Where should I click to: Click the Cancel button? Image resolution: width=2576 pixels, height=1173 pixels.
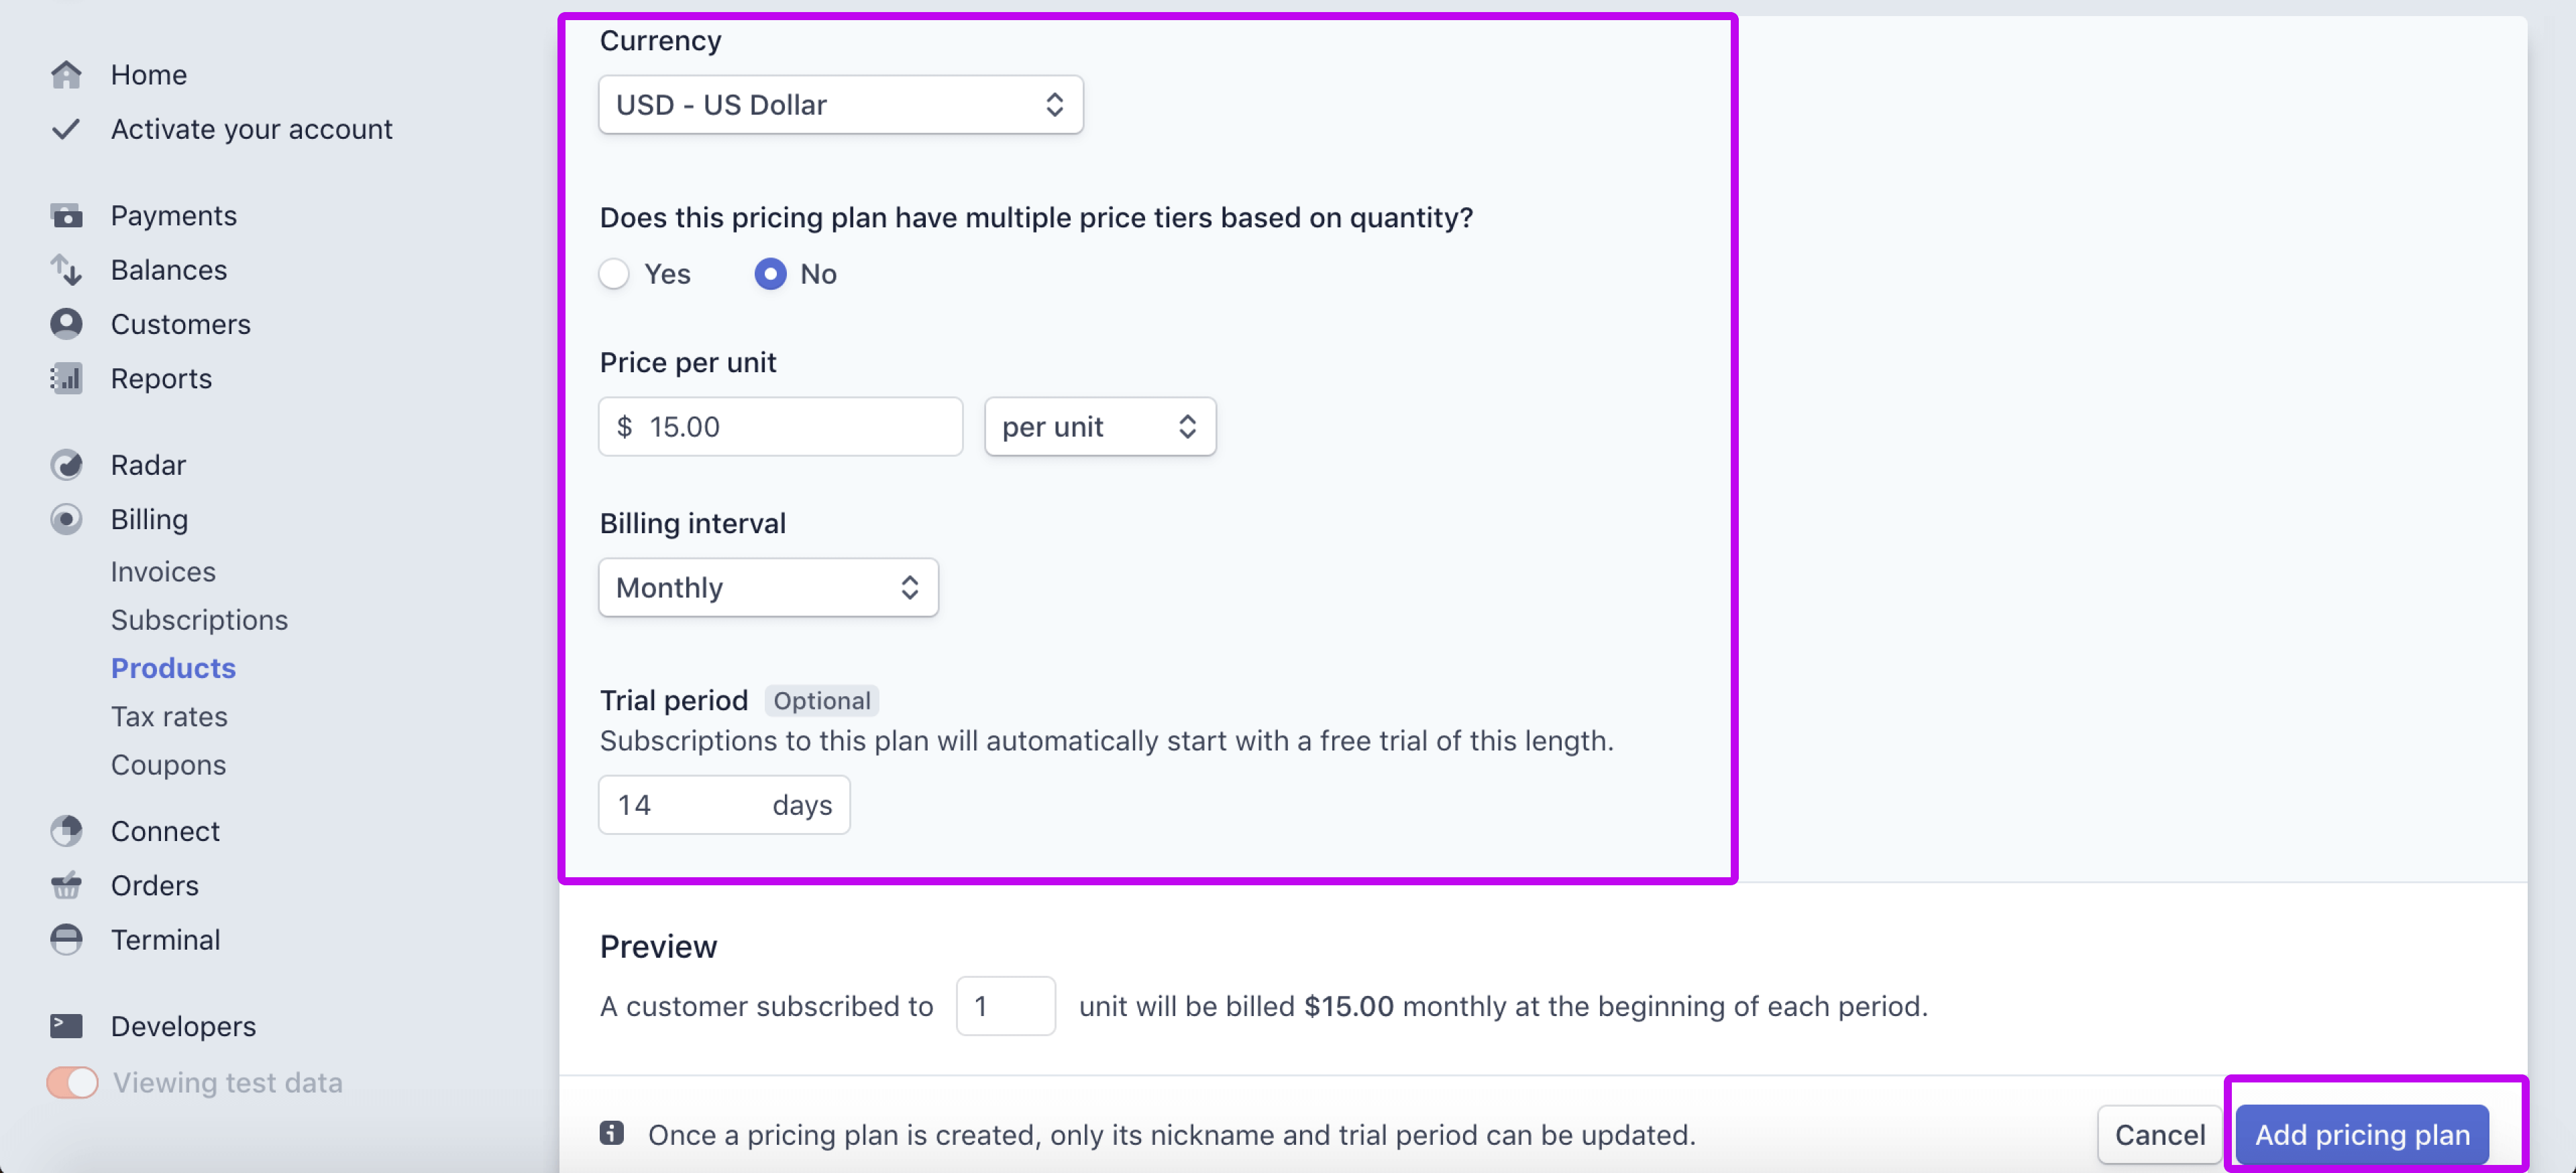(2157, 1132)
